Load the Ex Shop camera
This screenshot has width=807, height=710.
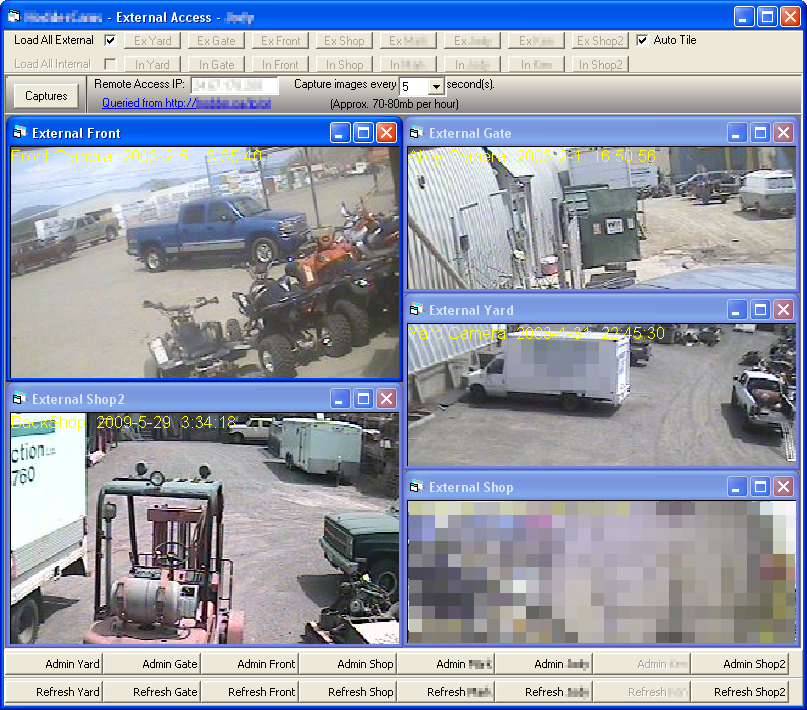pos(344,41)
